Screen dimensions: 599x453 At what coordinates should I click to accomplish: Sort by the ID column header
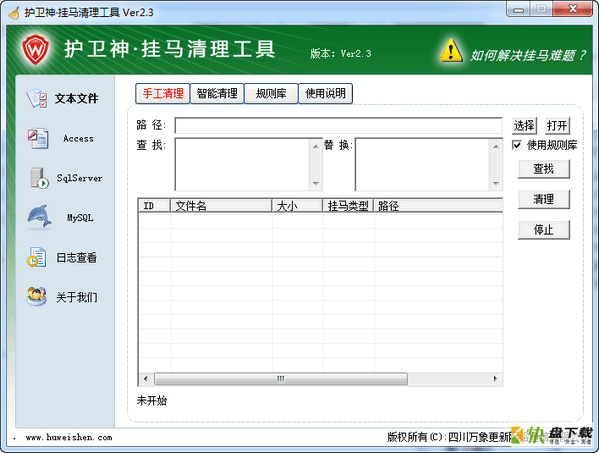tap(154, 206)
